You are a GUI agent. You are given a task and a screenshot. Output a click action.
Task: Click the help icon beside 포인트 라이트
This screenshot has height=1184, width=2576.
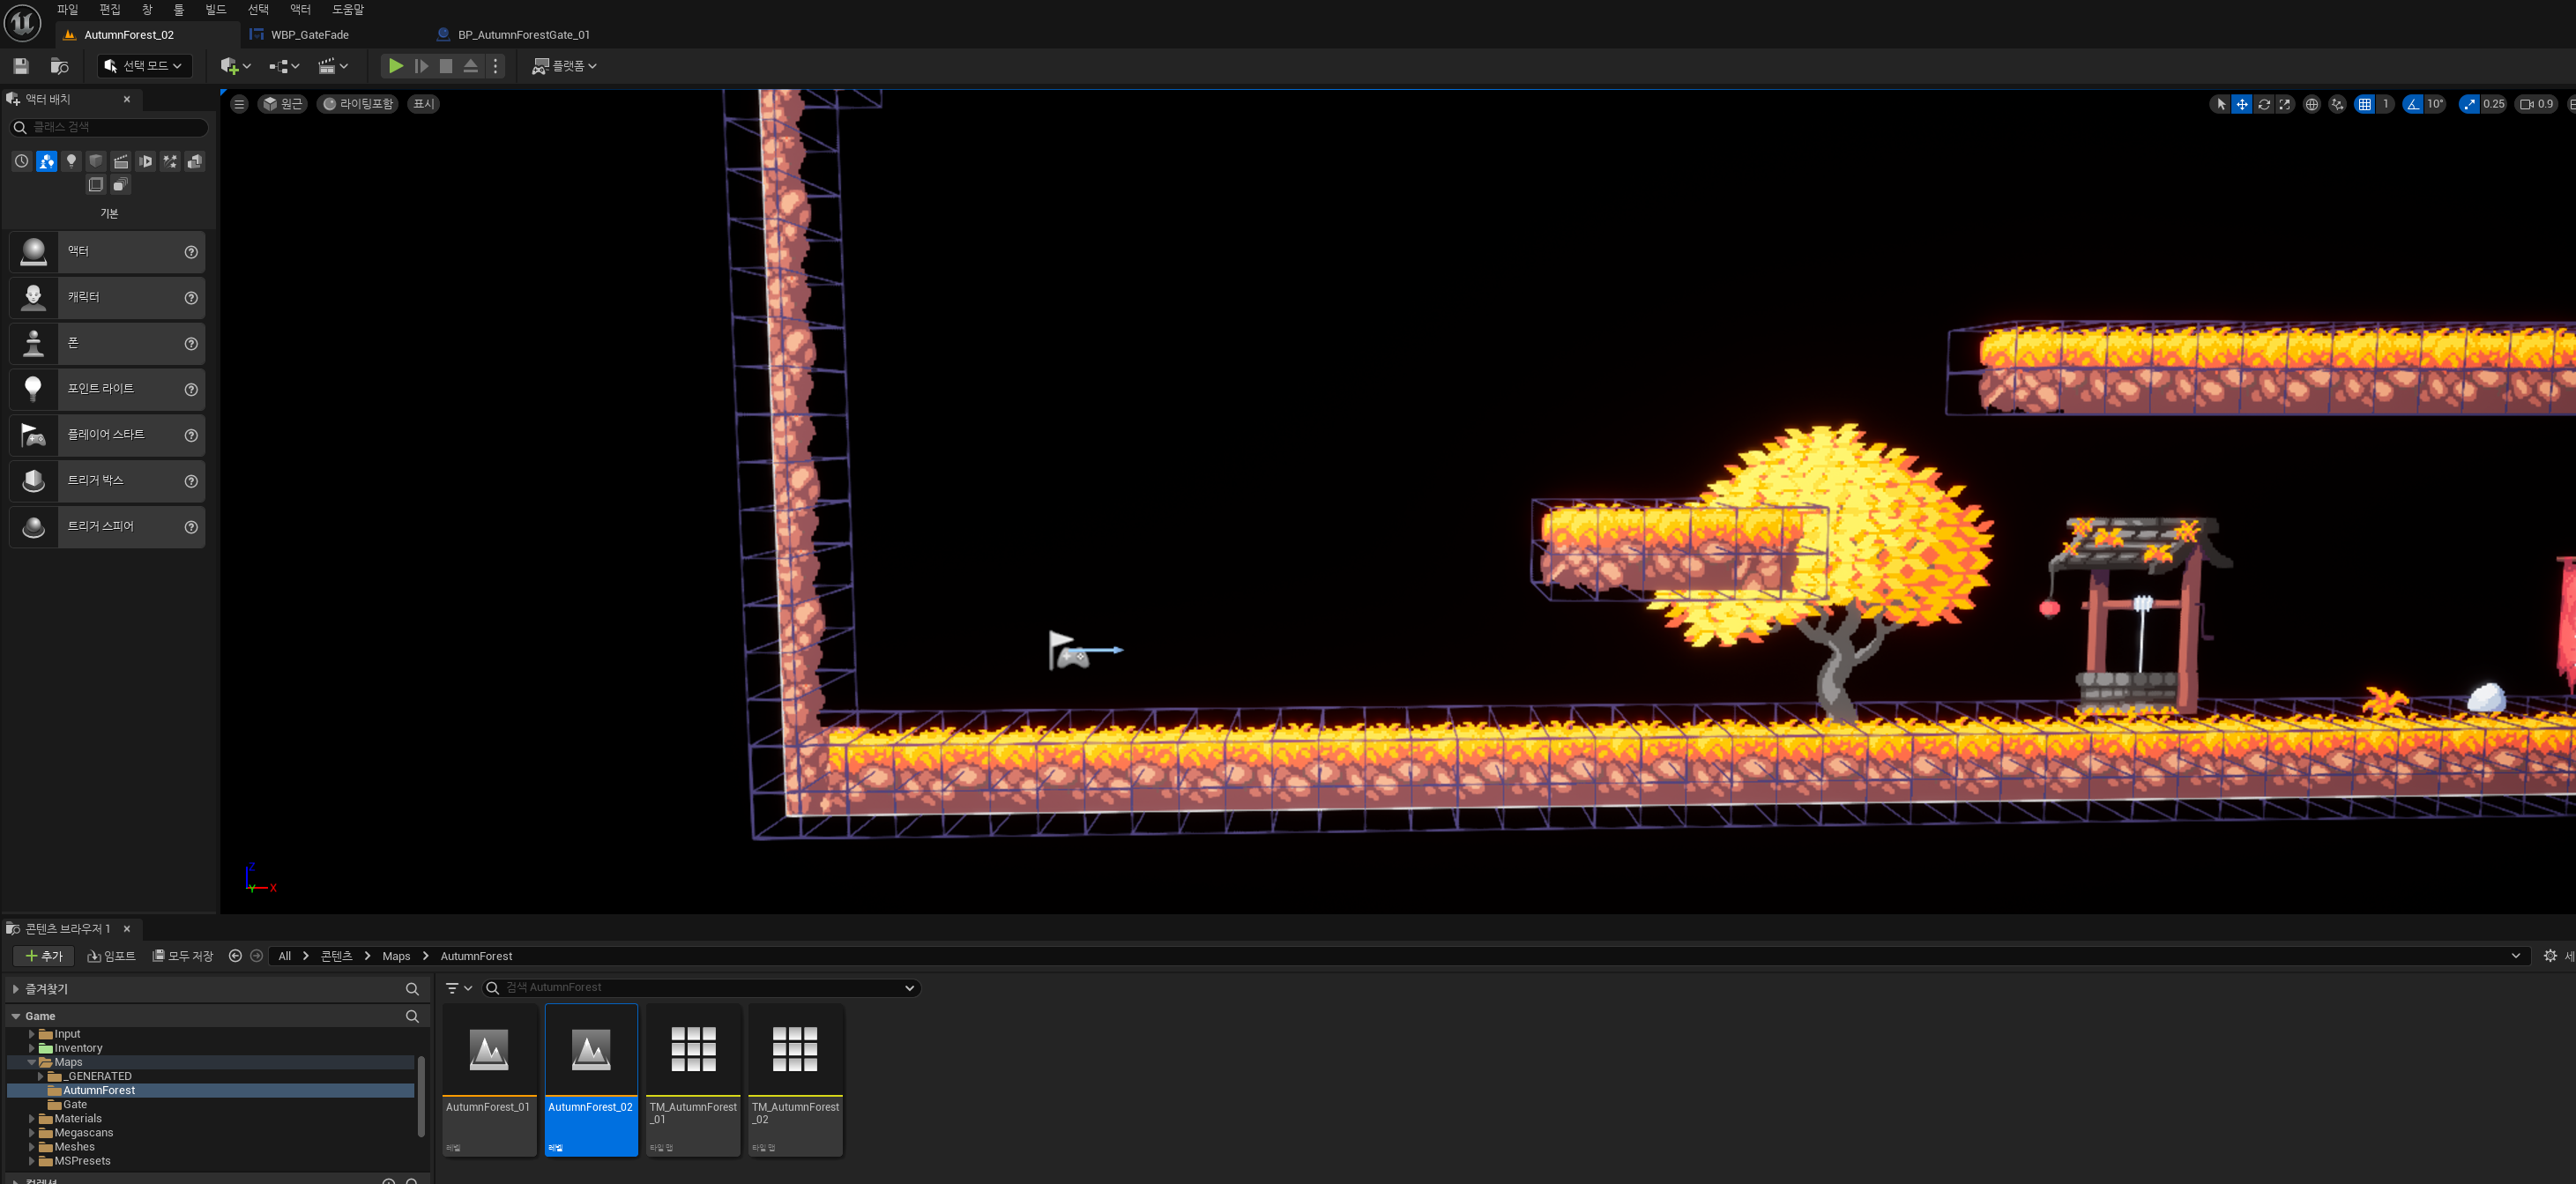[x=191, y=390]
